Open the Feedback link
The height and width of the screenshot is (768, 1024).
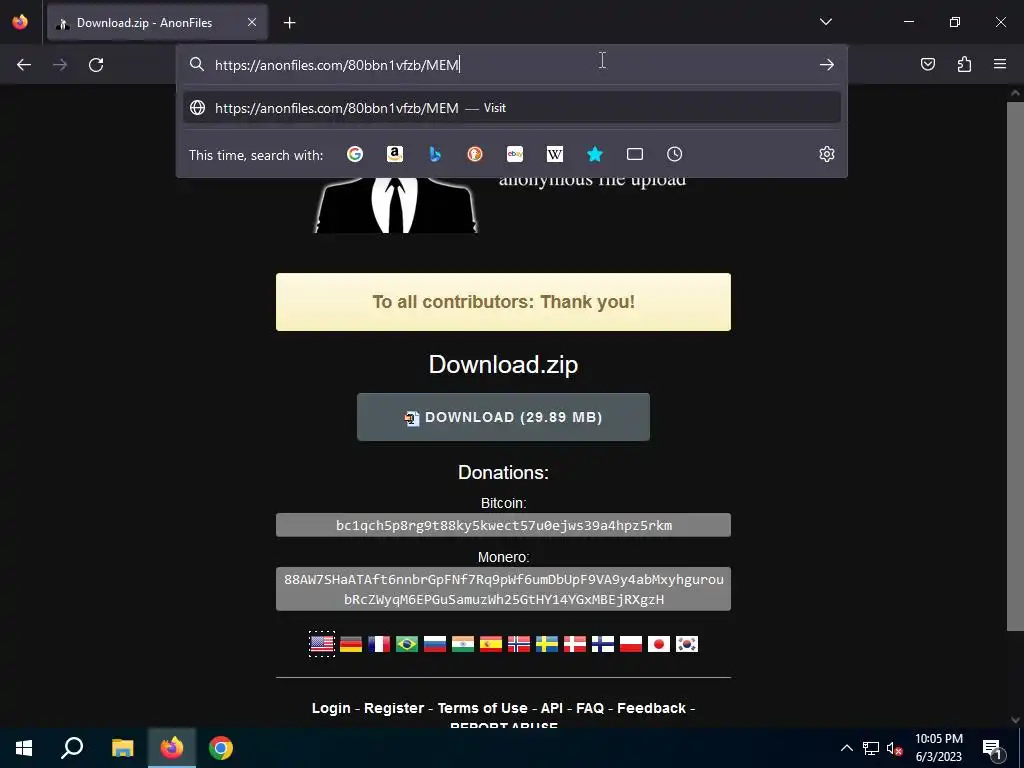[x=652, y=708]
